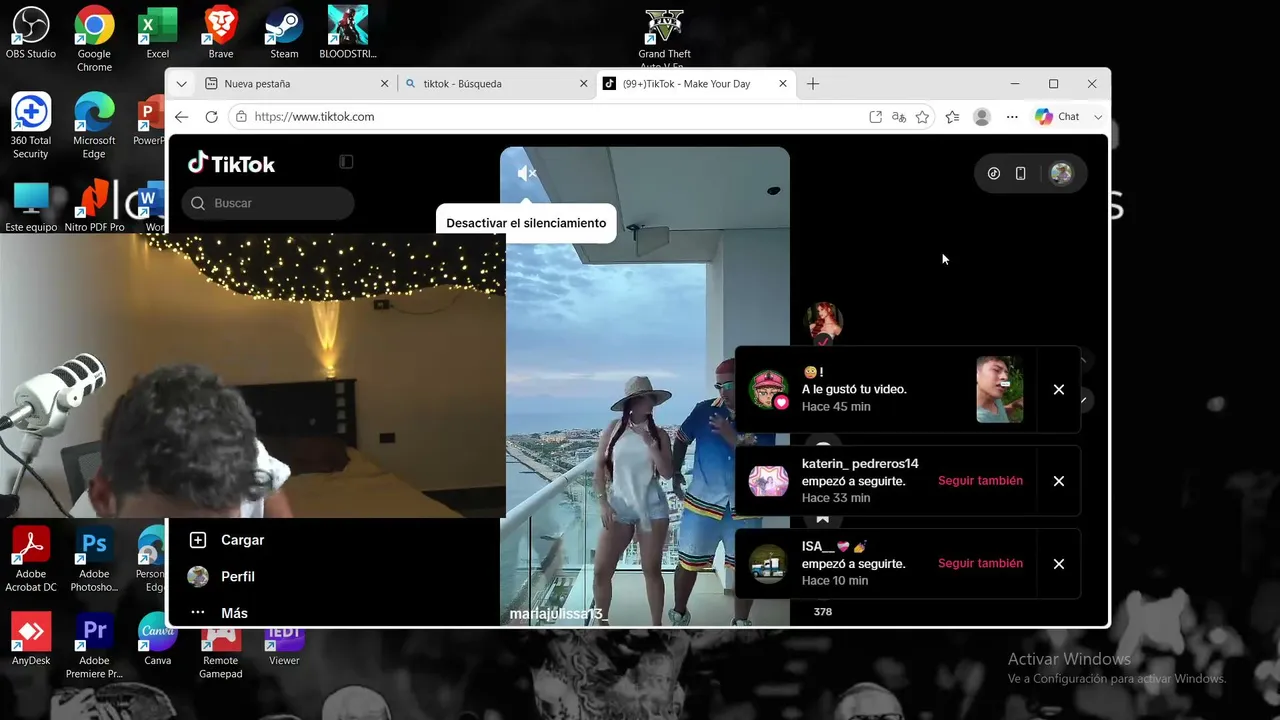1280x720 pixels.
Task: Select the TikTok - Make Your Day tab
Action: [696, 84]
